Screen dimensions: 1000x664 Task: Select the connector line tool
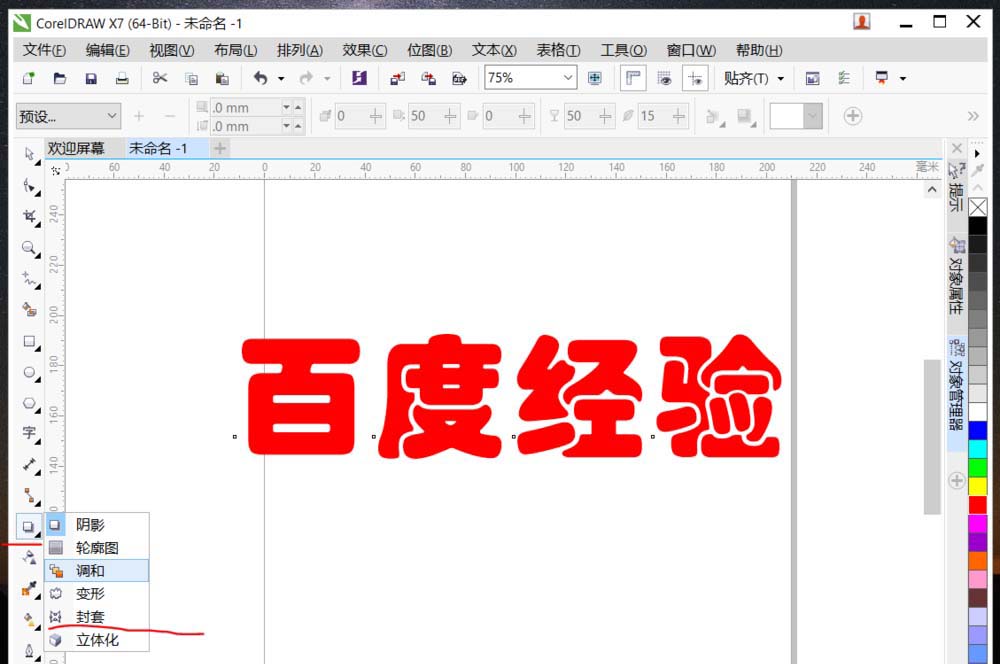coord(29,496)
